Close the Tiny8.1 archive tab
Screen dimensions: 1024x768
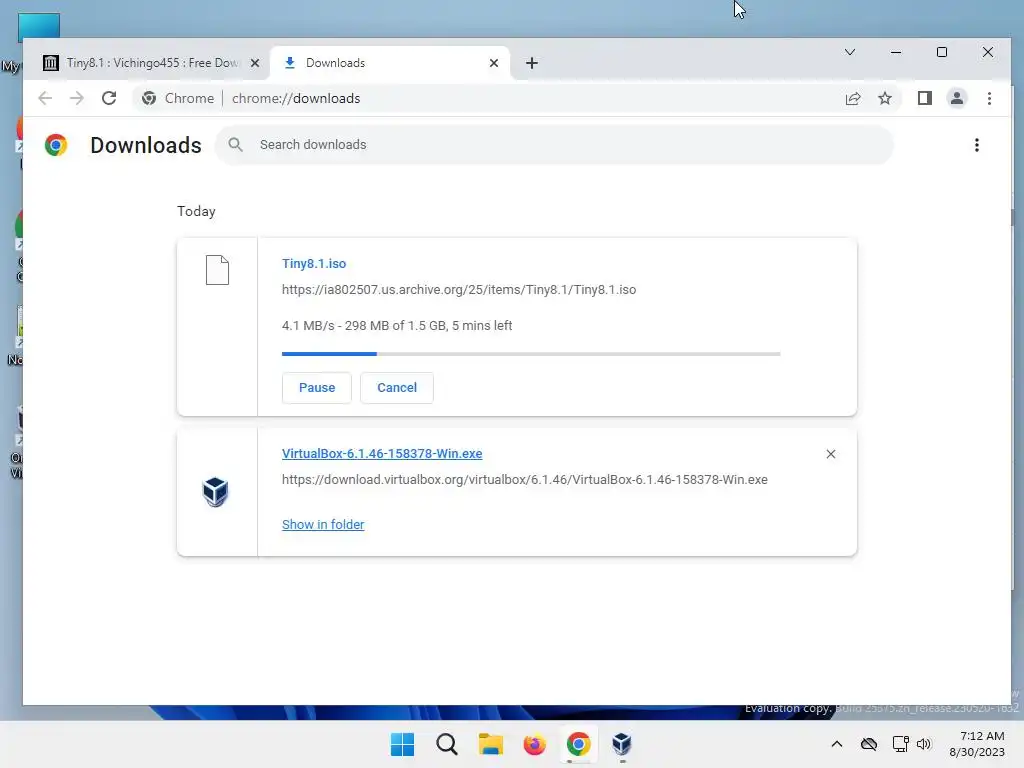tap(255, 63)
